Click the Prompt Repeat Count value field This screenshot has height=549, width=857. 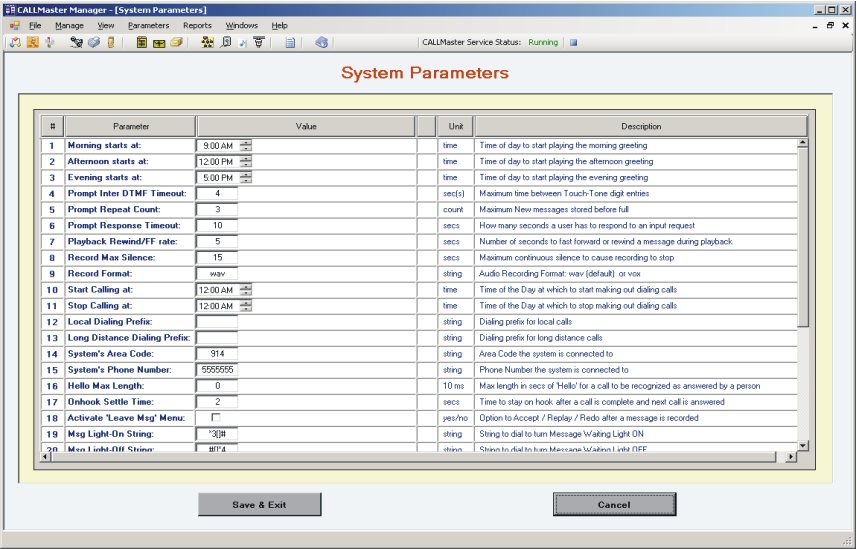(x=217, y=209)
